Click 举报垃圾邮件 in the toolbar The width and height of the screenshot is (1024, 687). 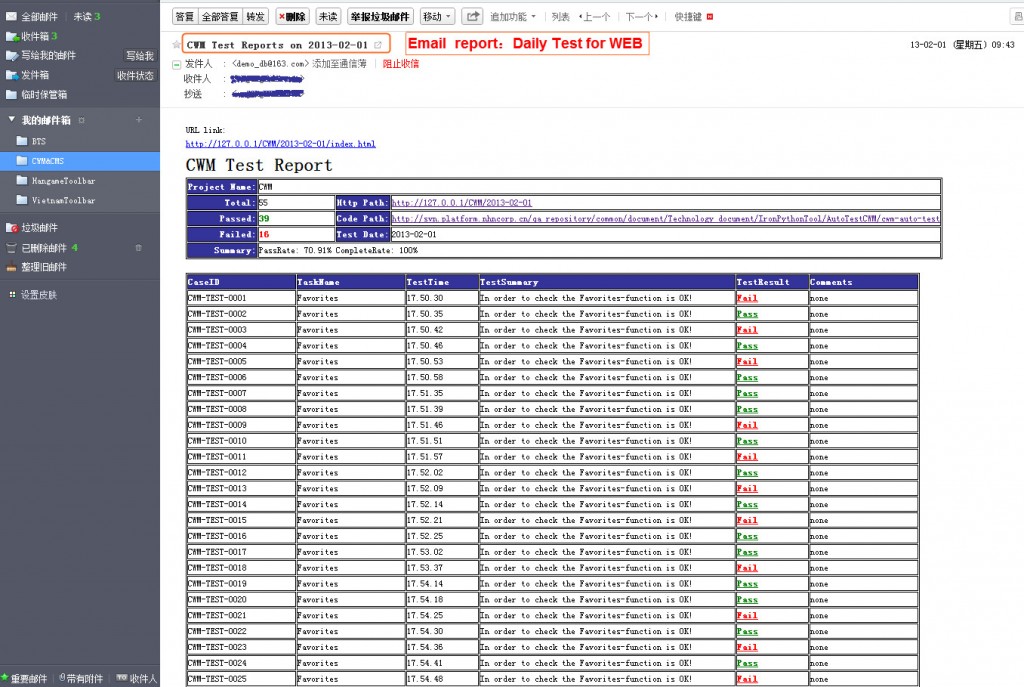coord(379,17)
